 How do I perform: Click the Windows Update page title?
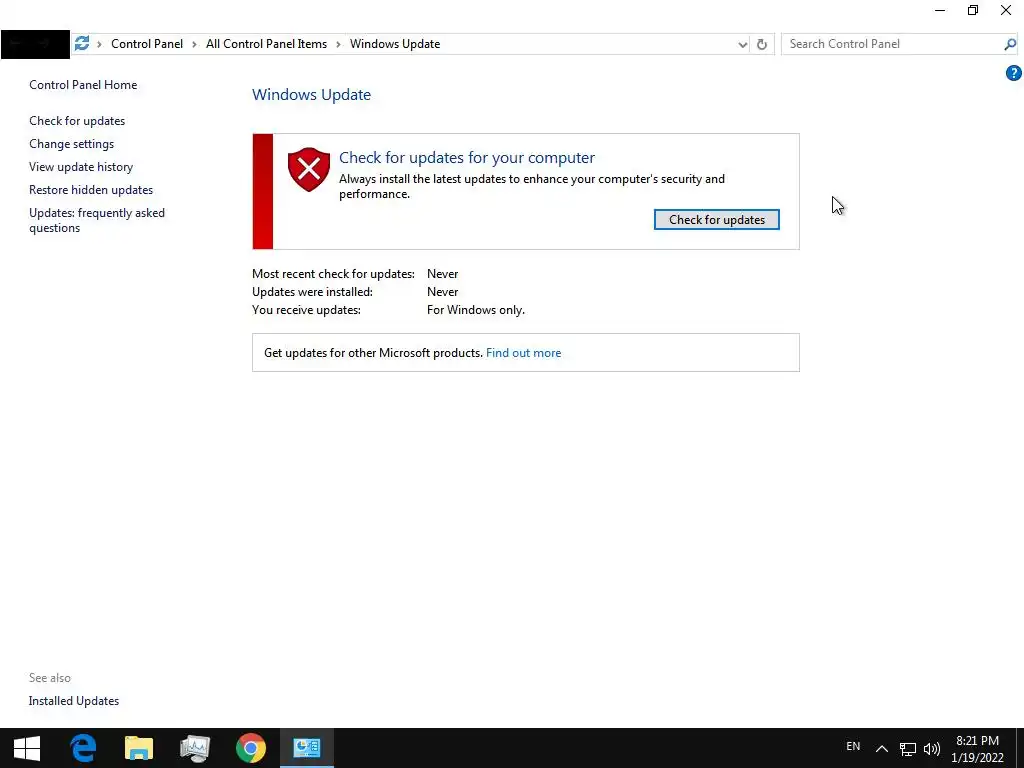(312, 95)
